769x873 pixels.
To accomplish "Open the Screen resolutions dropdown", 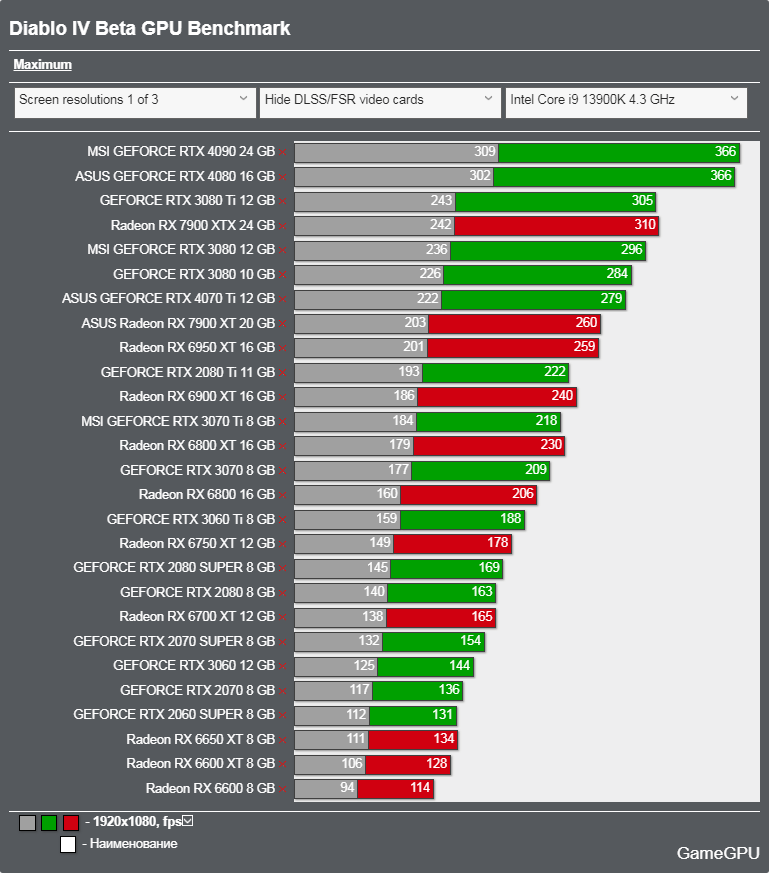I will point(134,100).
